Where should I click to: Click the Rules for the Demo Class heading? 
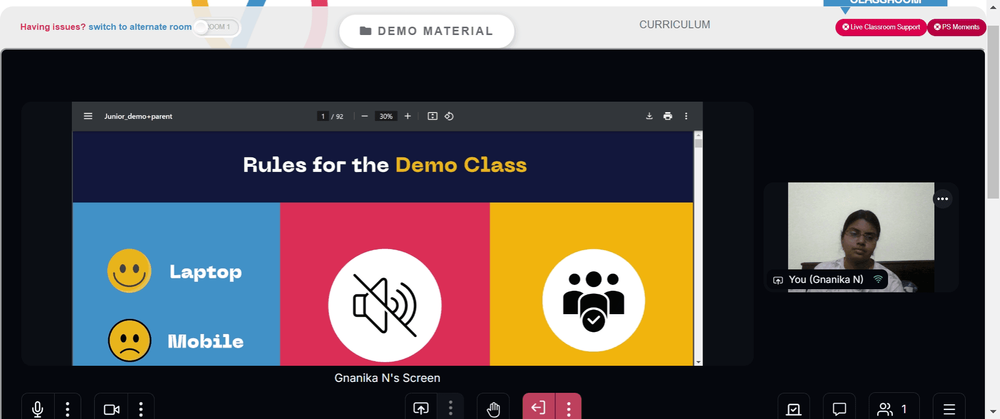click(385, 165)
